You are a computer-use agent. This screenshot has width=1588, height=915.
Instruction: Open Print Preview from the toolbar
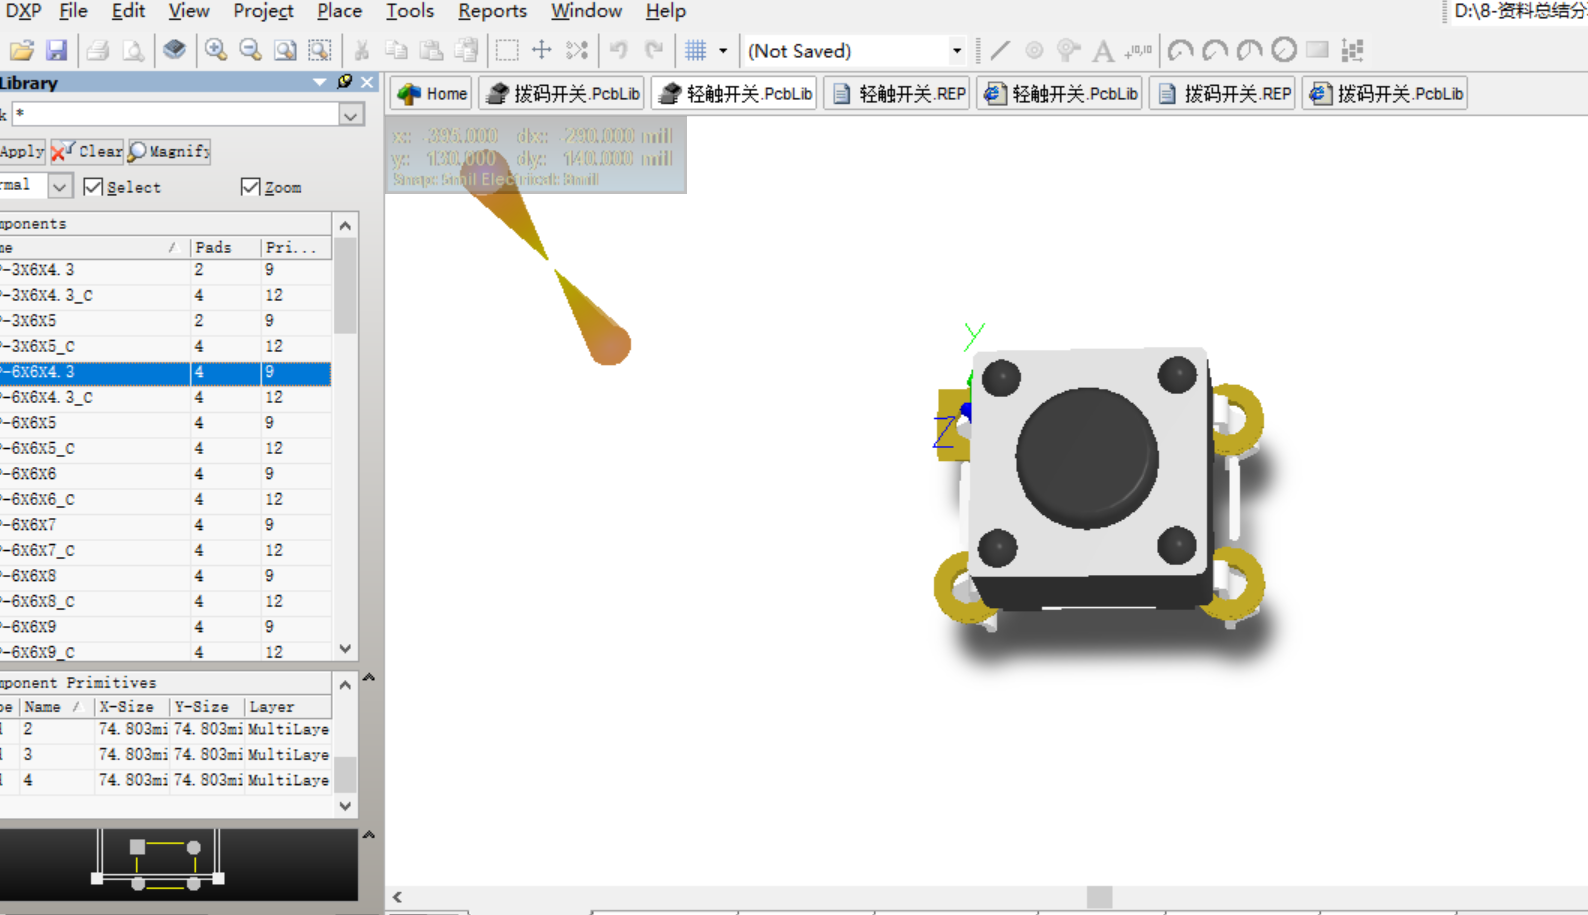point(132,50)
